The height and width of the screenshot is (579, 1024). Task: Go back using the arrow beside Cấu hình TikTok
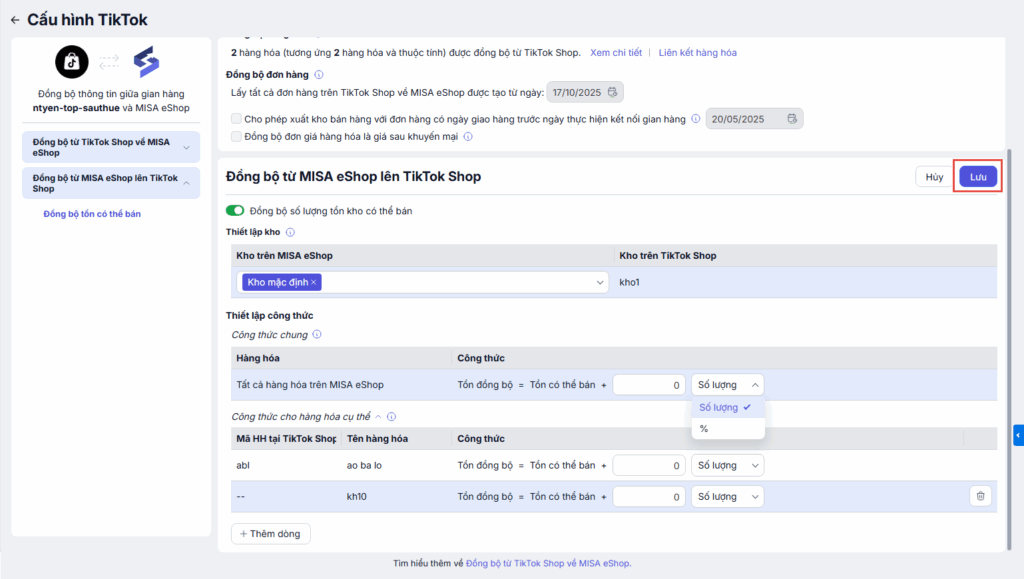click(x=15, y=20)
